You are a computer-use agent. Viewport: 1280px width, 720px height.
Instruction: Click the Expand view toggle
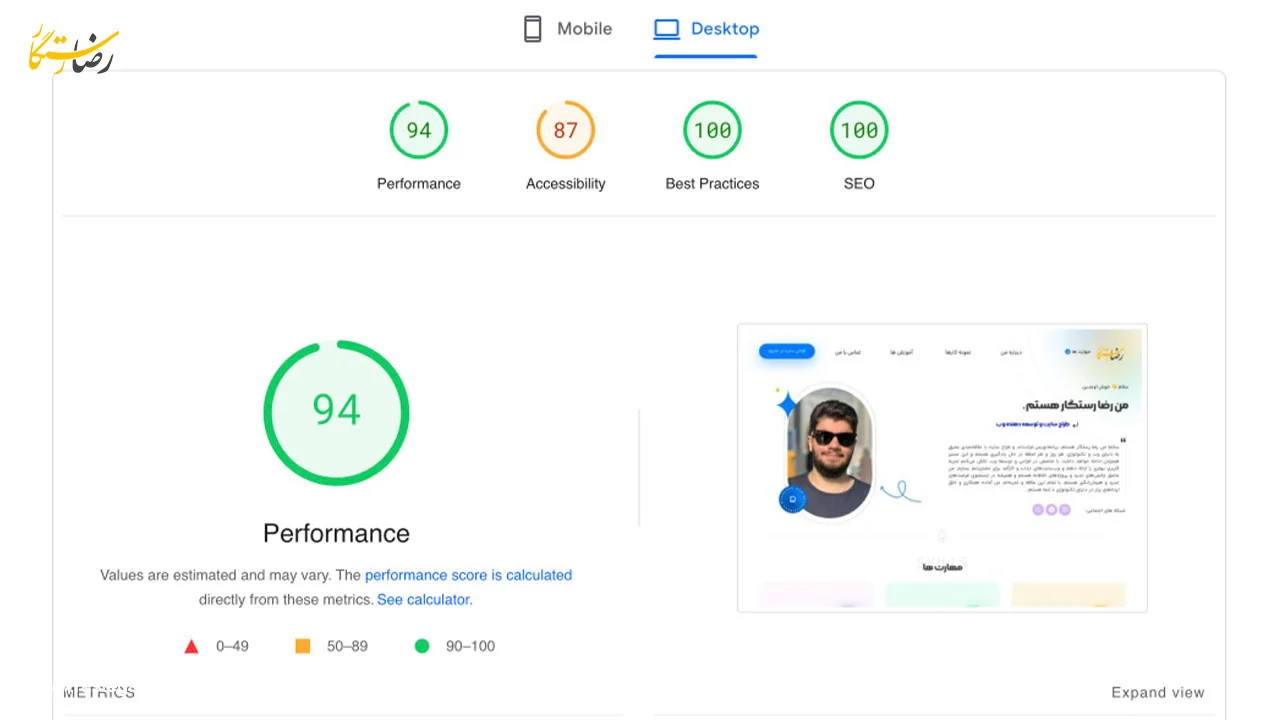[x=1158, y=692]
